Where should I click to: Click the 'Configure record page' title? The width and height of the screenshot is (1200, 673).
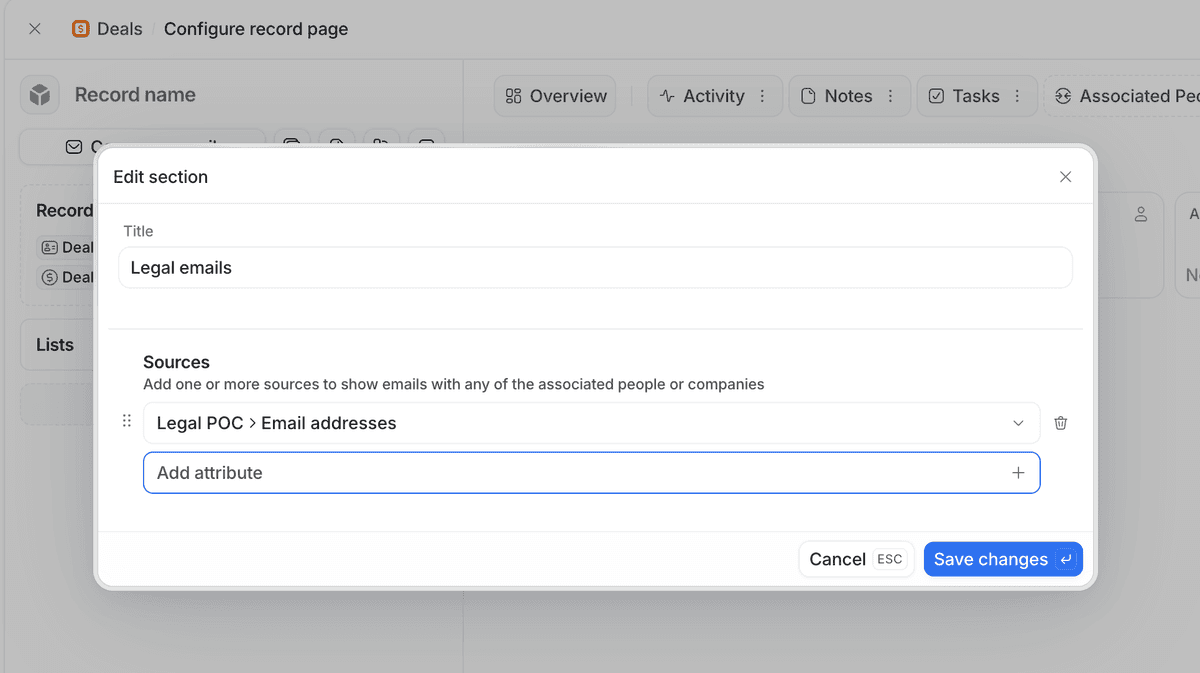[x=256, y=29]
